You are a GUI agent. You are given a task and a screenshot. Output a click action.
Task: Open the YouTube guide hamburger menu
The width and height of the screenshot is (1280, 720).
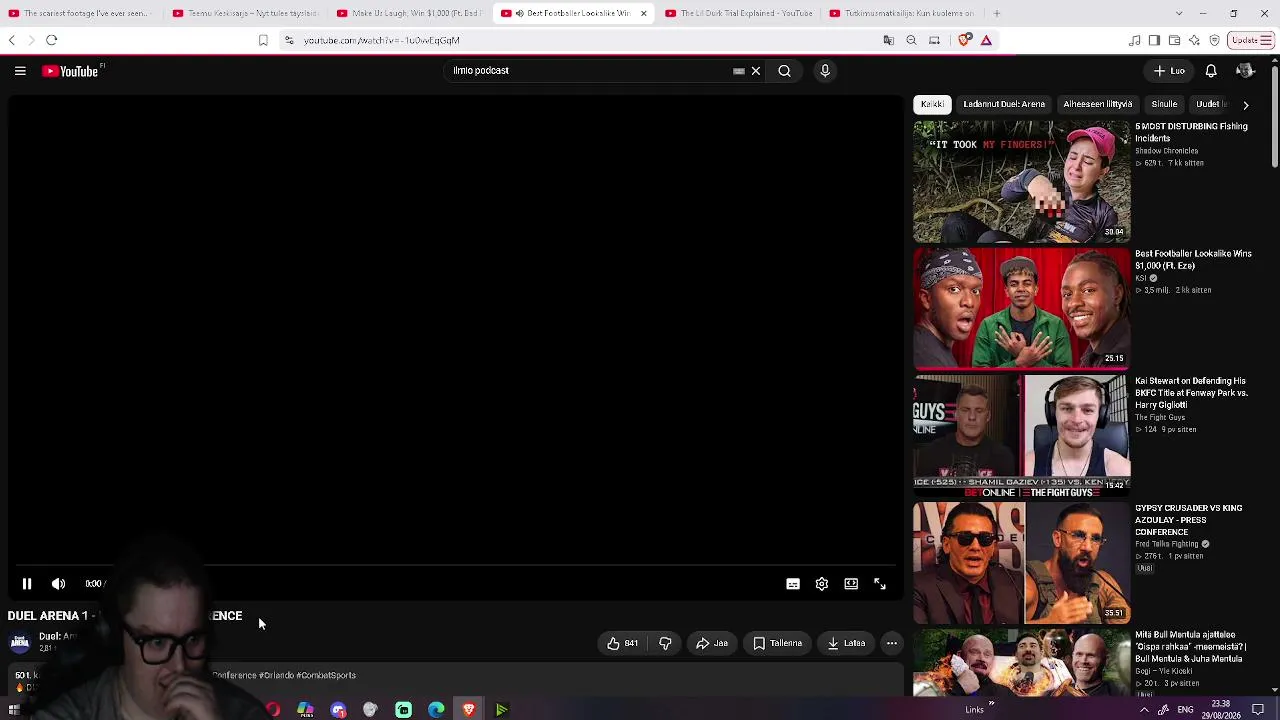pyautogui.click(x=20, y=71)
